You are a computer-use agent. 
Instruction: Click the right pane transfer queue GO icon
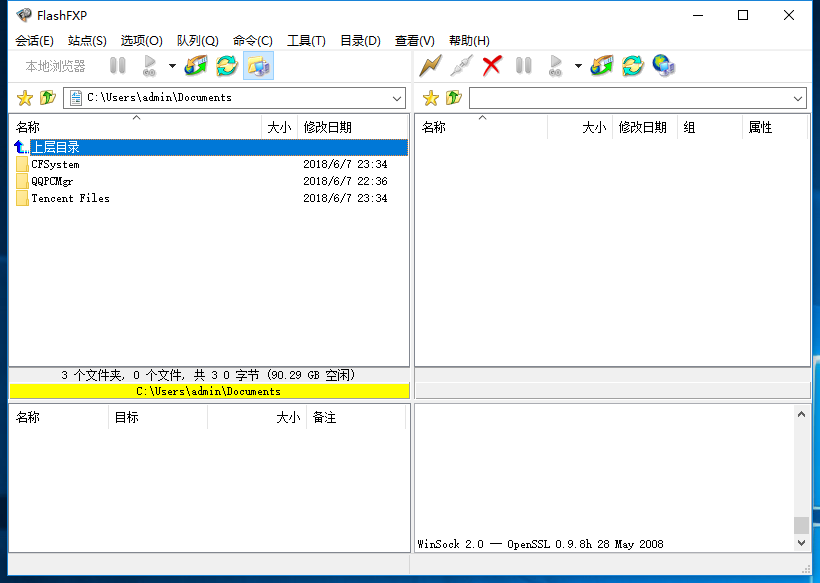click(x=555, y=66)
